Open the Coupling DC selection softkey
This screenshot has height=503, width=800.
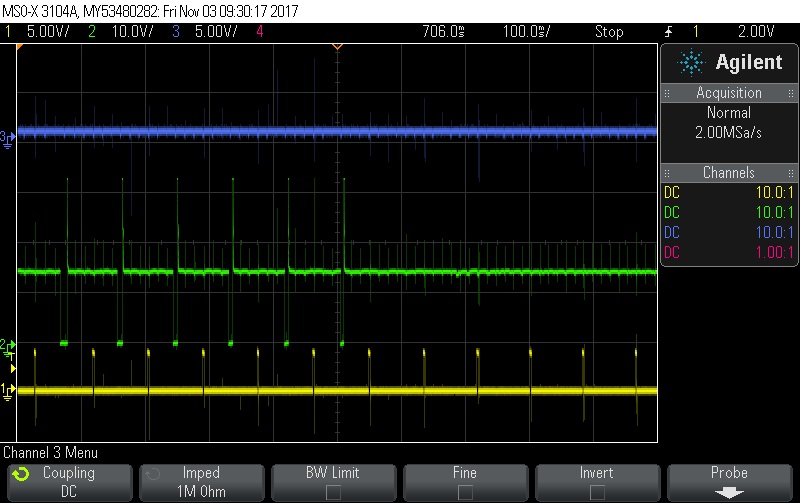click(x=68, y=481)
